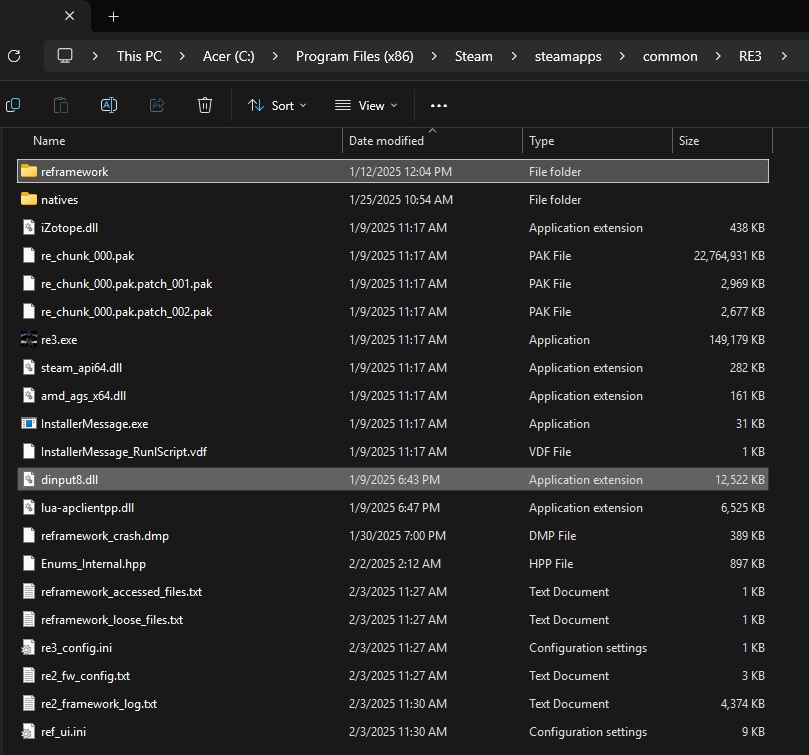The width and height of the screenshot is (809, 755).
Task: Click the re3_config.ini file icon
Action: [28, 647]
